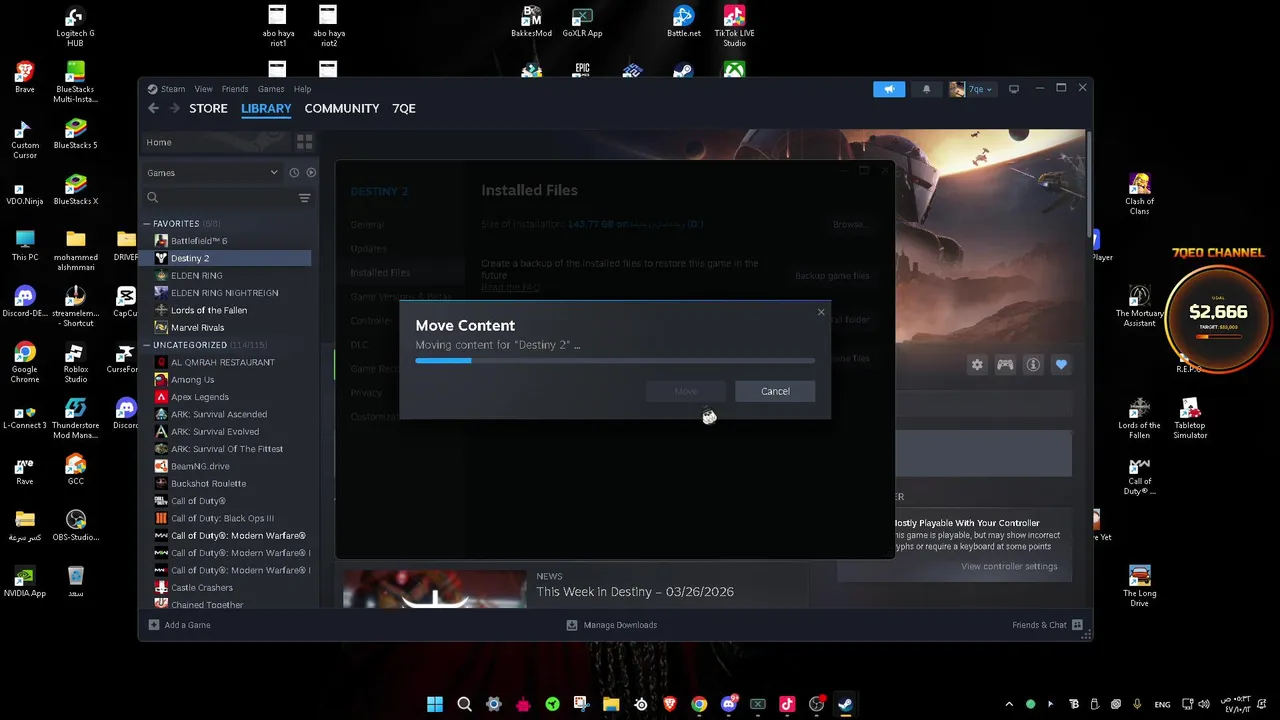This screenshot has width=1280, height=720.
Task: Toggle Destiny 2 favorite heart icon
Action: coord(1061,365)
